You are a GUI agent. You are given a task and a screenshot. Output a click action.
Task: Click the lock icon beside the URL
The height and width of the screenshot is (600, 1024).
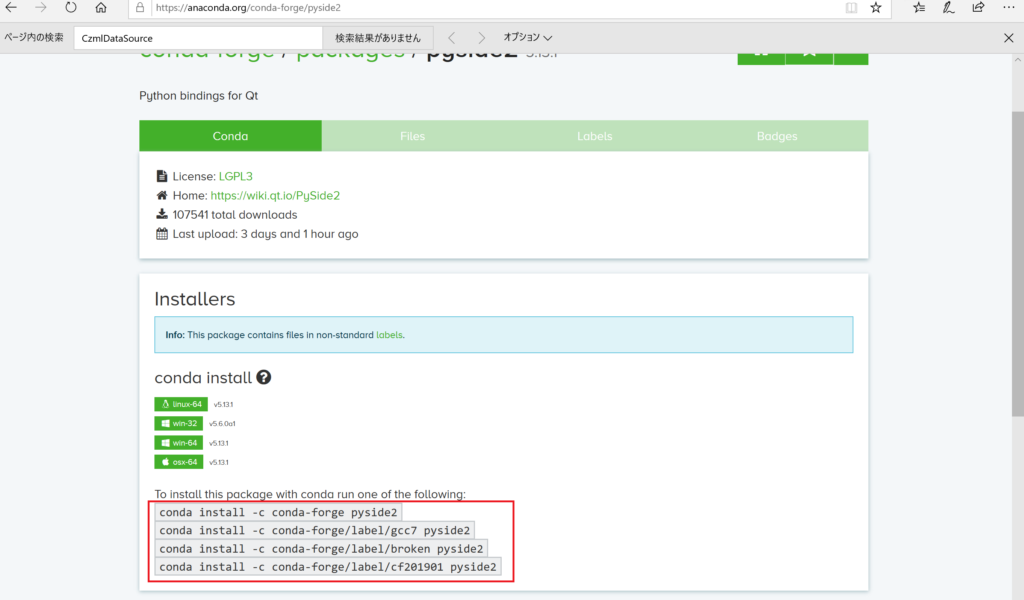pos(140,8)
